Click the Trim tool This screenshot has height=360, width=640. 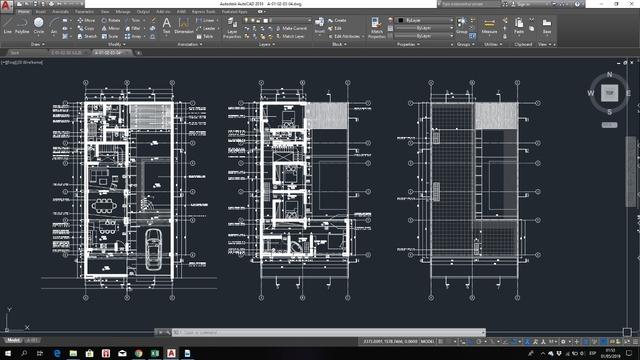pyautogui.click(x=133, y=20)
